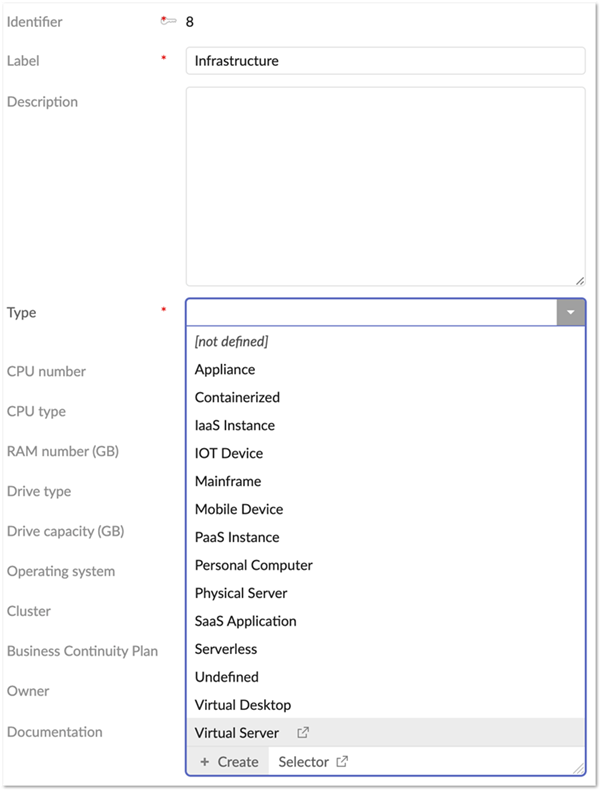Select Physical Server option

tap(241, 593)
